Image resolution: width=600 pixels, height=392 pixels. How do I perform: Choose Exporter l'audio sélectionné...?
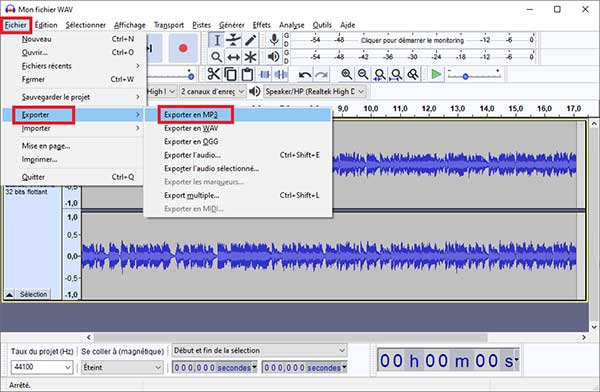coord(238,168)
